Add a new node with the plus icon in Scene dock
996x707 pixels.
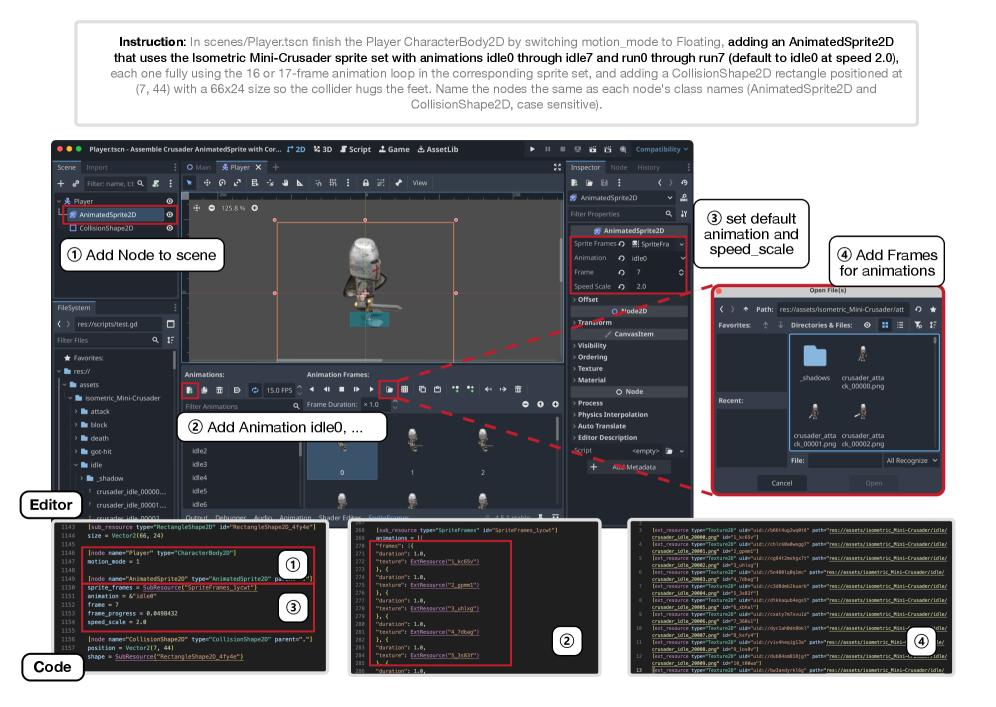tap(61, 184)
